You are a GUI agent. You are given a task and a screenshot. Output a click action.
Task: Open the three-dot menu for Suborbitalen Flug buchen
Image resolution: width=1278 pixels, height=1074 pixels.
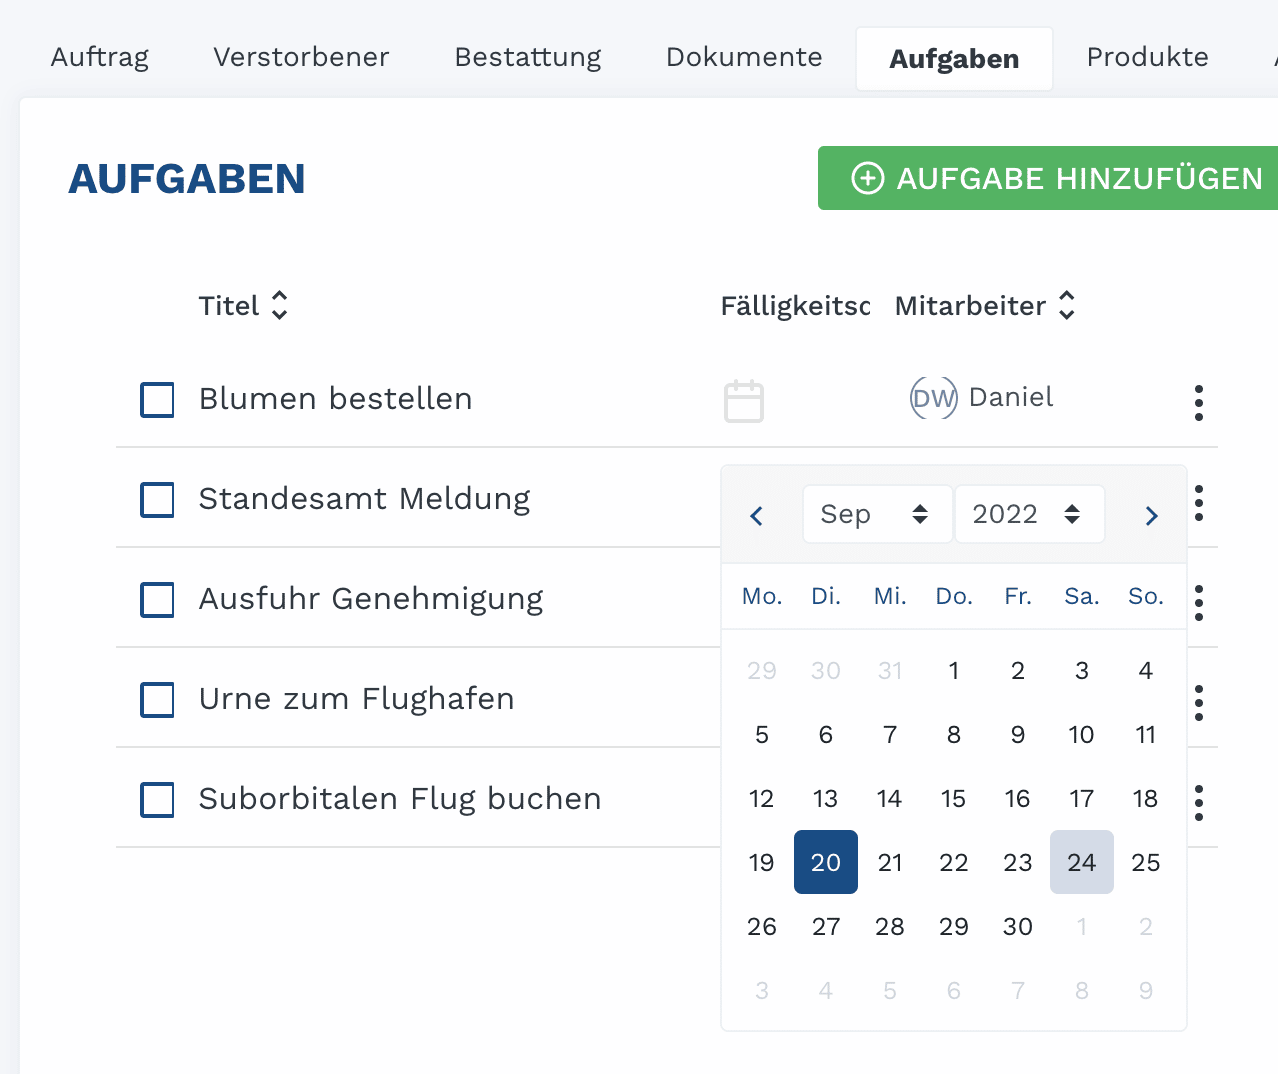(x=1198, y=802)
